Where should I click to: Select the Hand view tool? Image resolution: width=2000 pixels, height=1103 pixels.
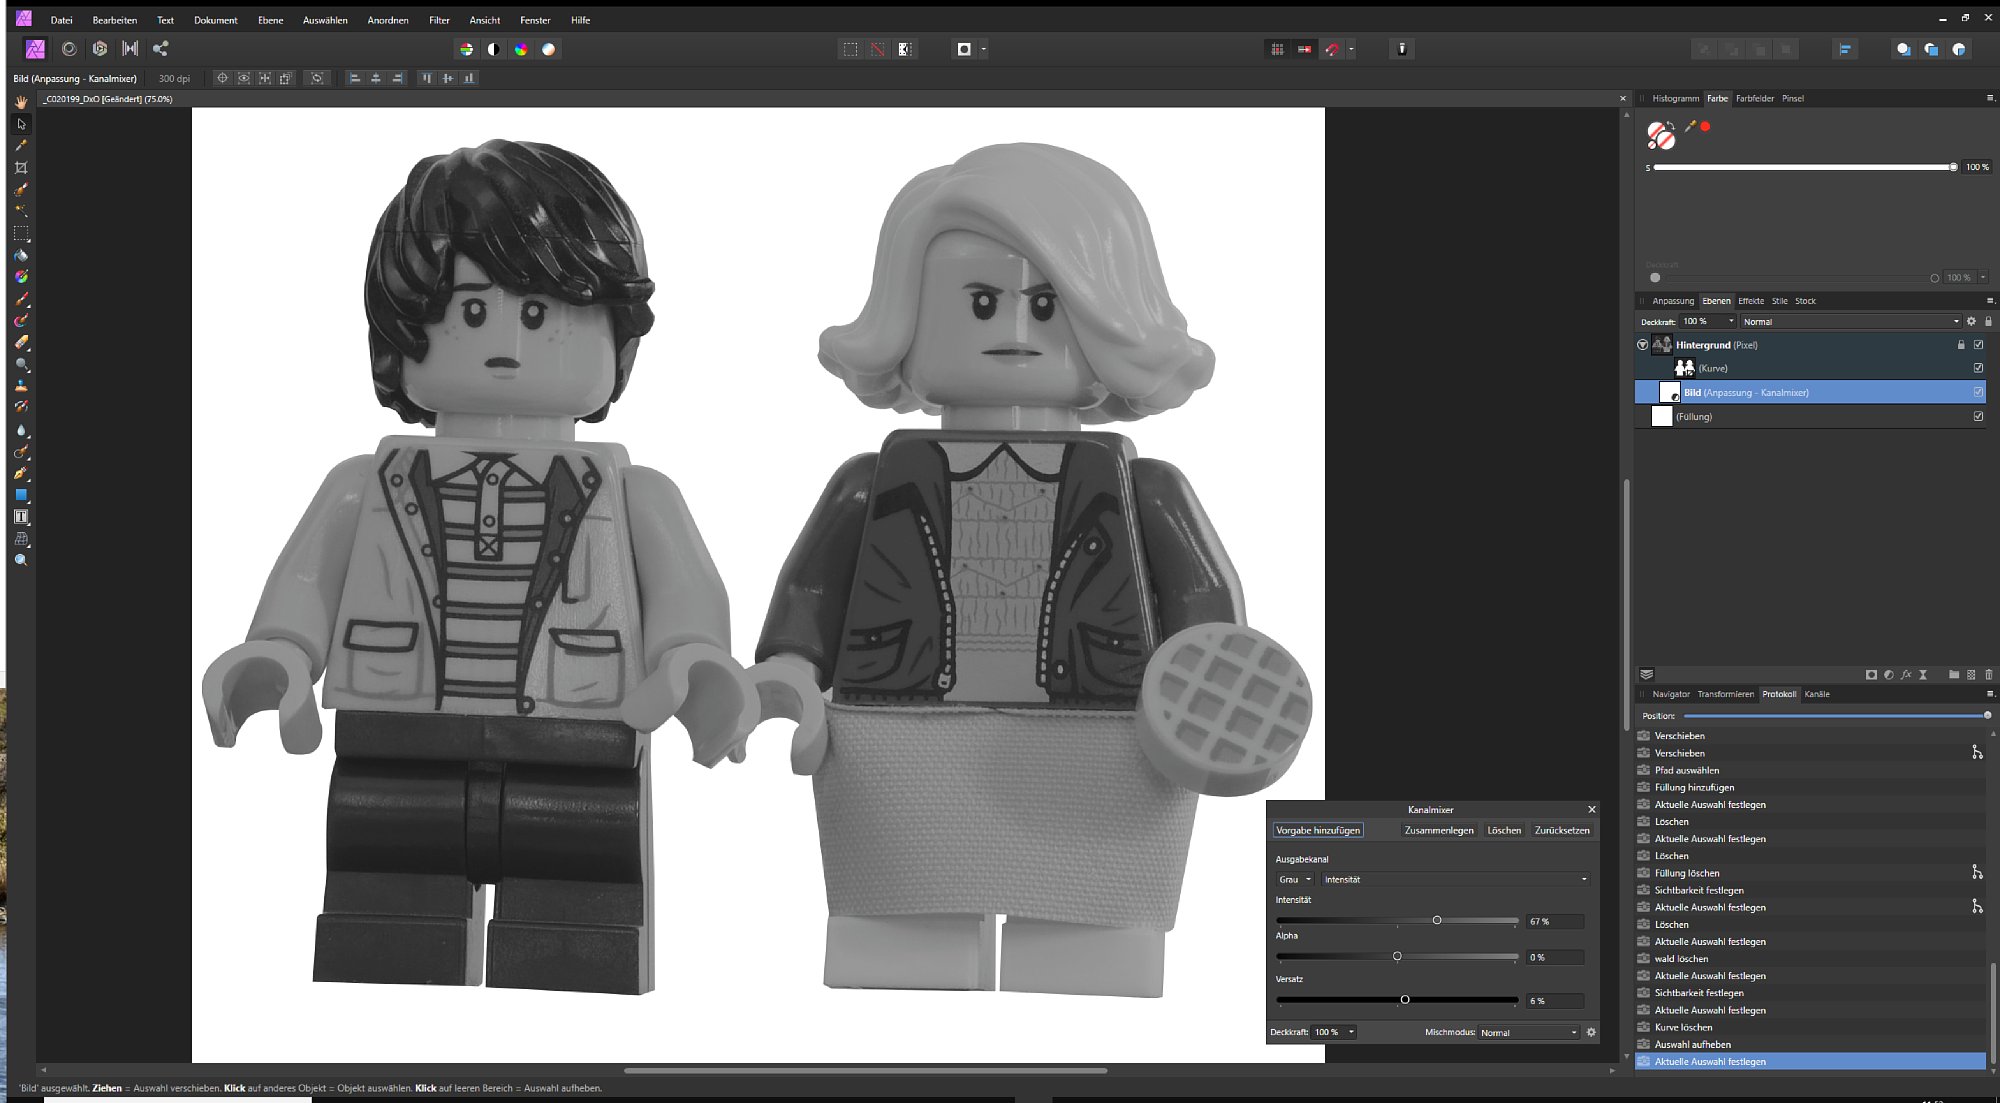coord(21,102)
